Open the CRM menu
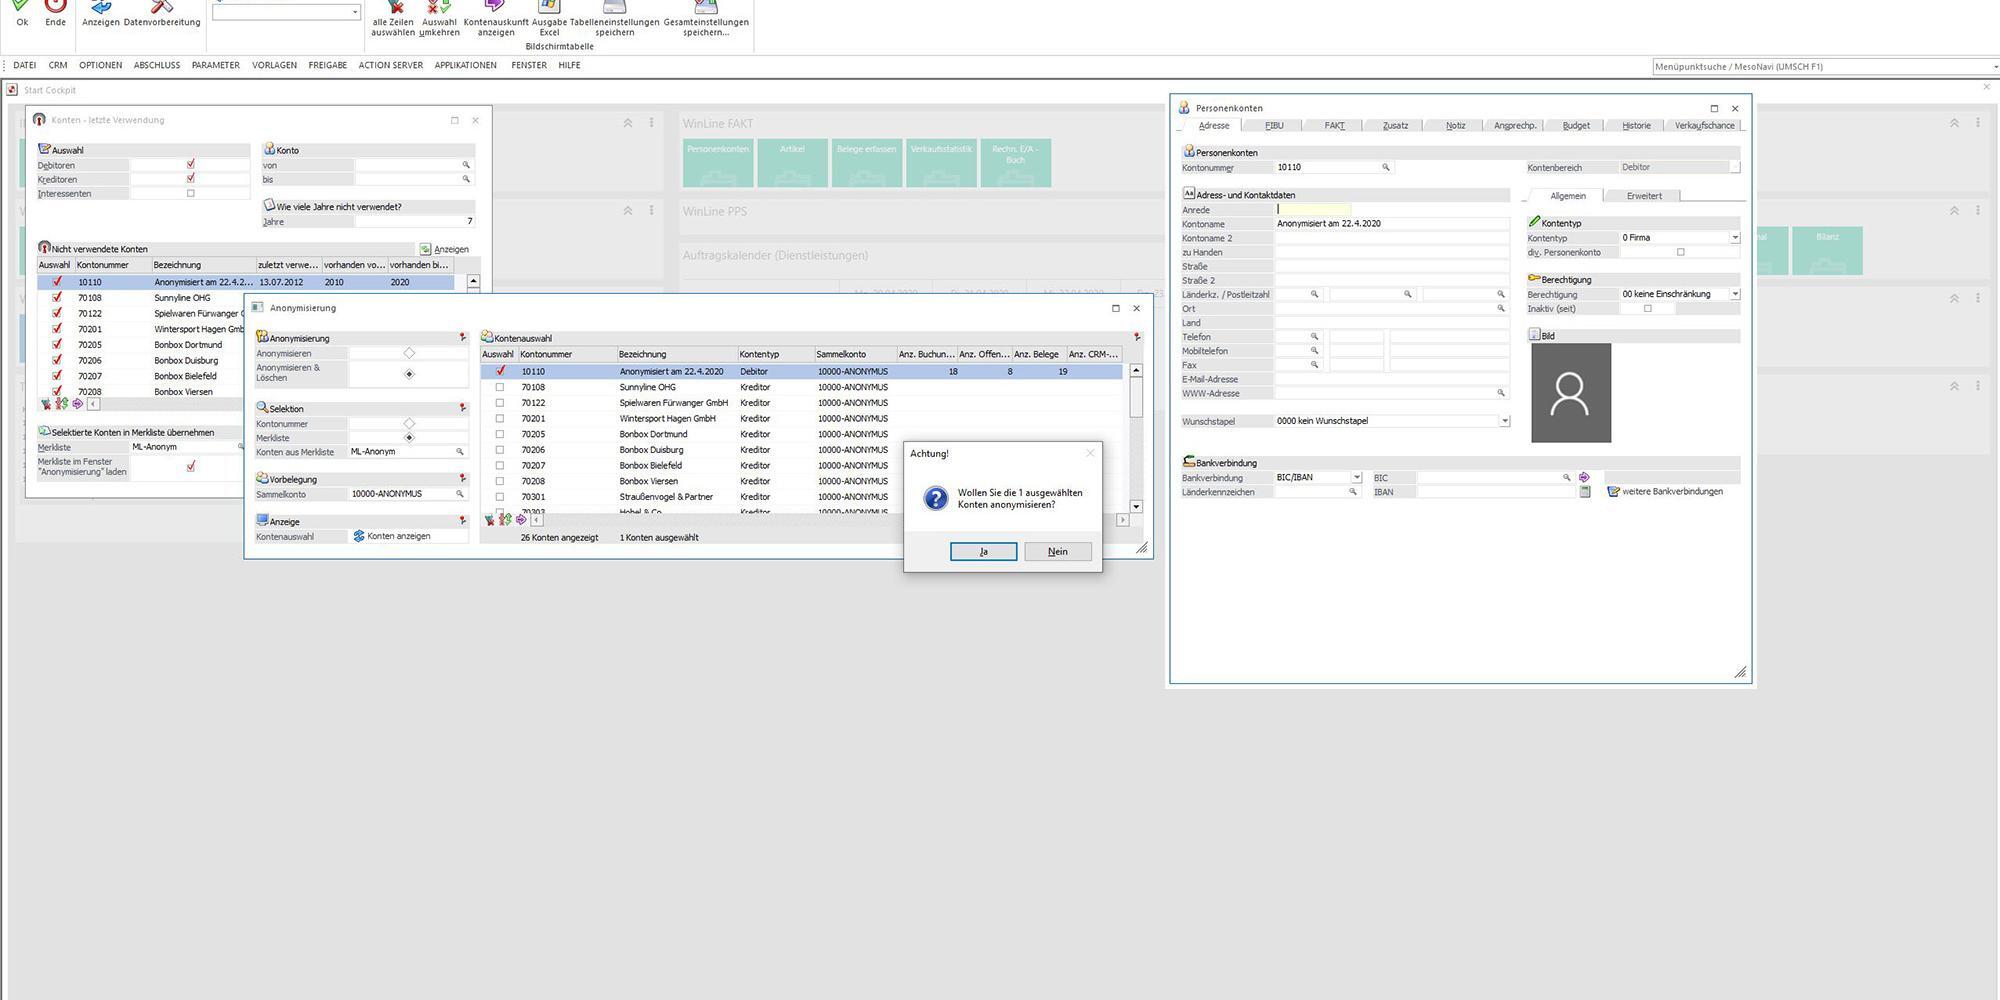Screen dimensions: 2000x1000 click(58, 65)
